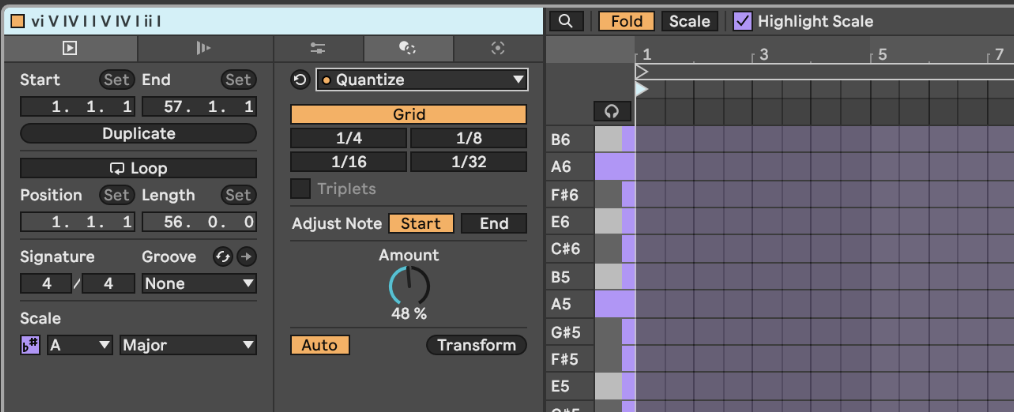Image resolution: width=1014 pixels, height=412 pixels.
Task: Toggle the sharp/flat scale mode button
Action: [x=30, y=345]
